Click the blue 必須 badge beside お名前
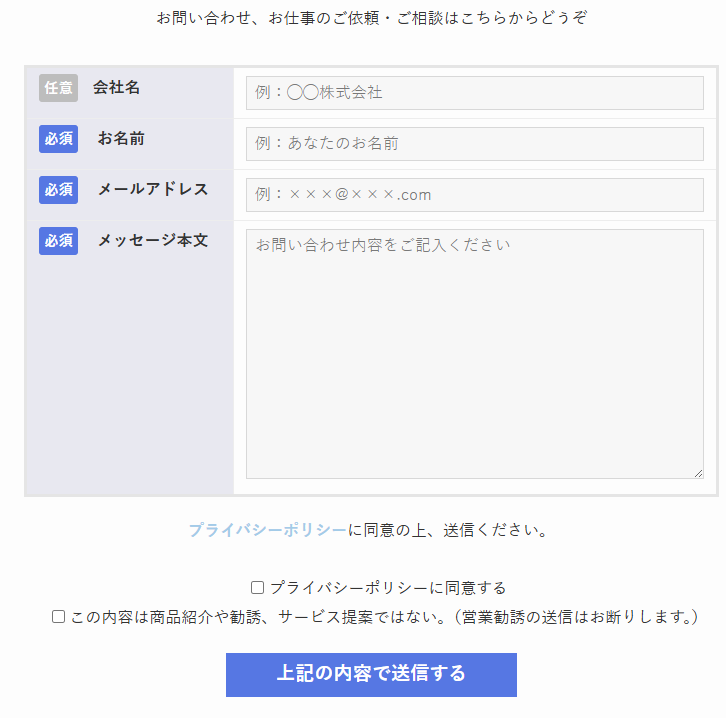The width and height of the screenshot is (726, 718). [x=58, y=139]
